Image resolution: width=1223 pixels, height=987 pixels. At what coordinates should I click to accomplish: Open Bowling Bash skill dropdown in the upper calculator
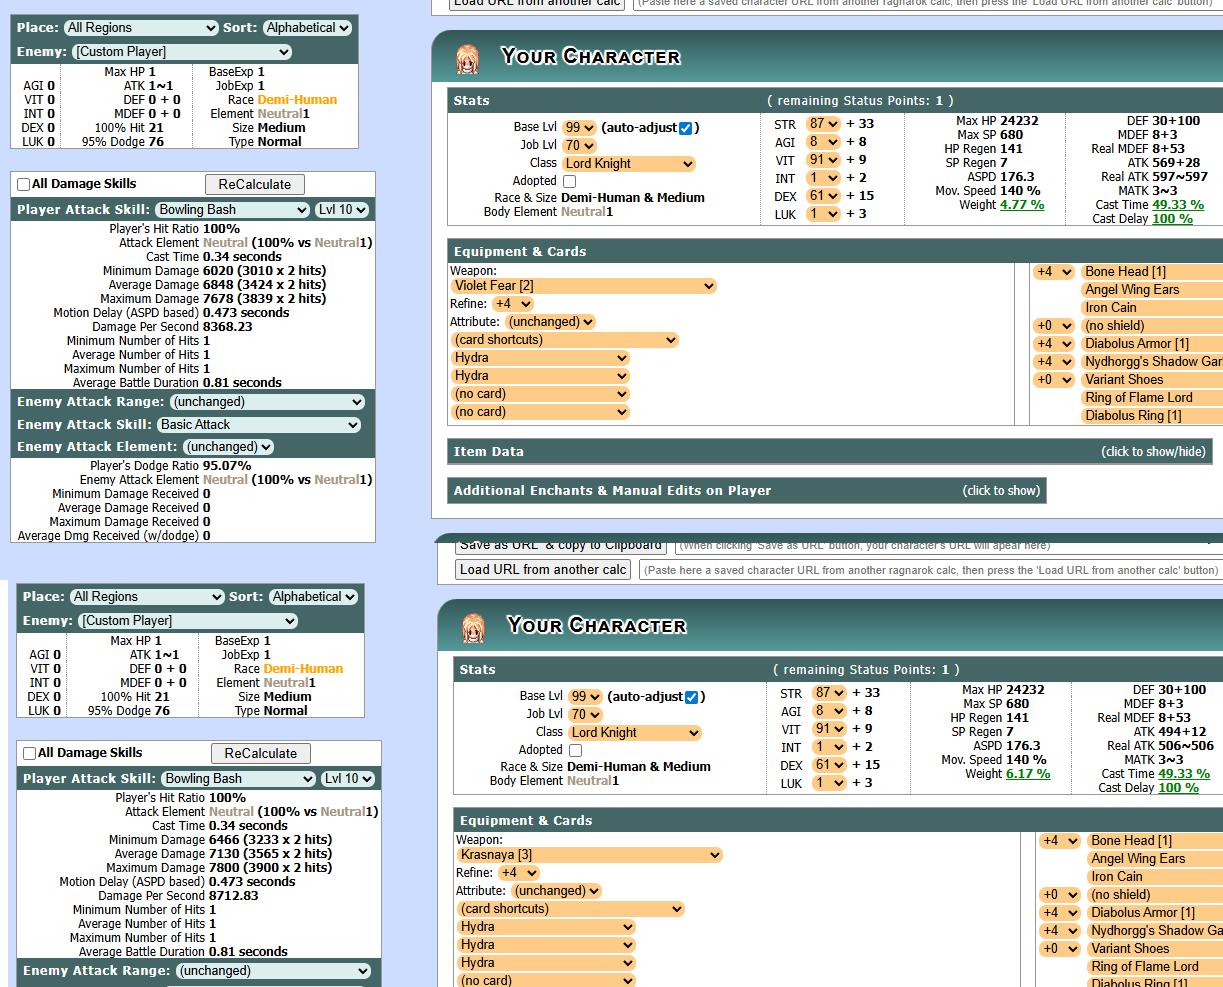tap(233, 210)
